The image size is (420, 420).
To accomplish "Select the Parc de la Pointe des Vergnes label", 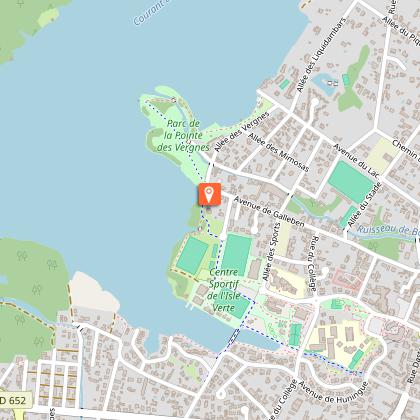I will click(183, 135).
